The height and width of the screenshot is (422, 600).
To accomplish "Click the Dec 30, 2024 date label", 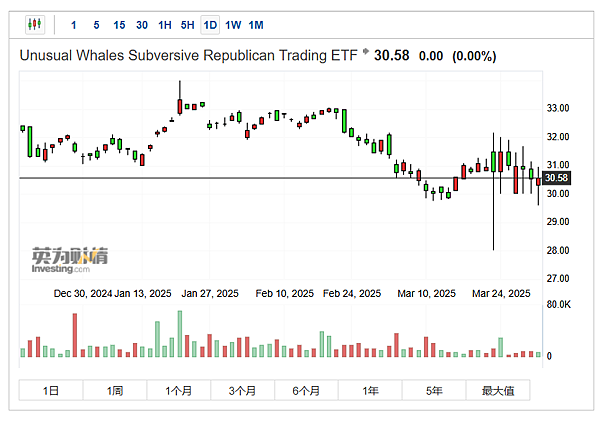I will [x=83, y=293].
